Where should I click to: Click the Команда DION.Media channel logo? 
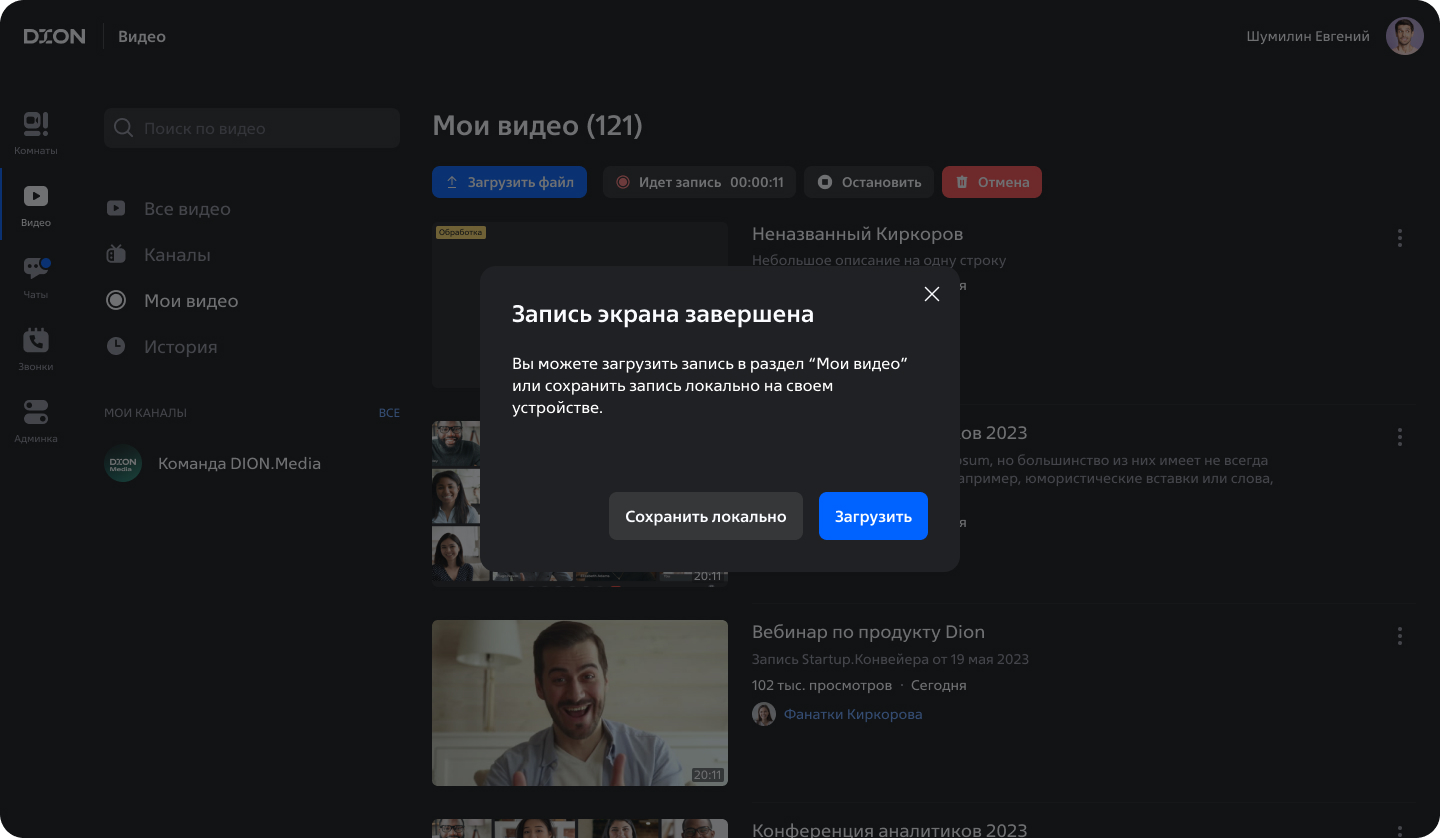pos(124,464)
